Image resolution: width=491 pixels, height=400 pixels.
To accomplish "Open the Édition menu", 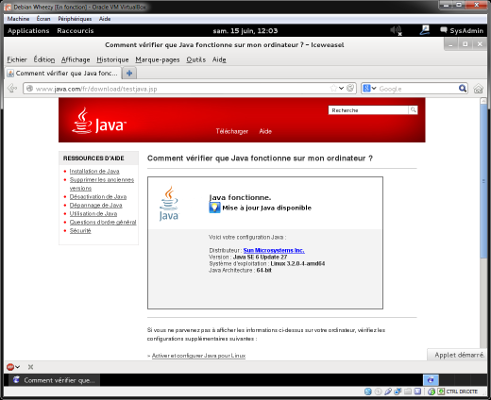I will coord(44,60).
